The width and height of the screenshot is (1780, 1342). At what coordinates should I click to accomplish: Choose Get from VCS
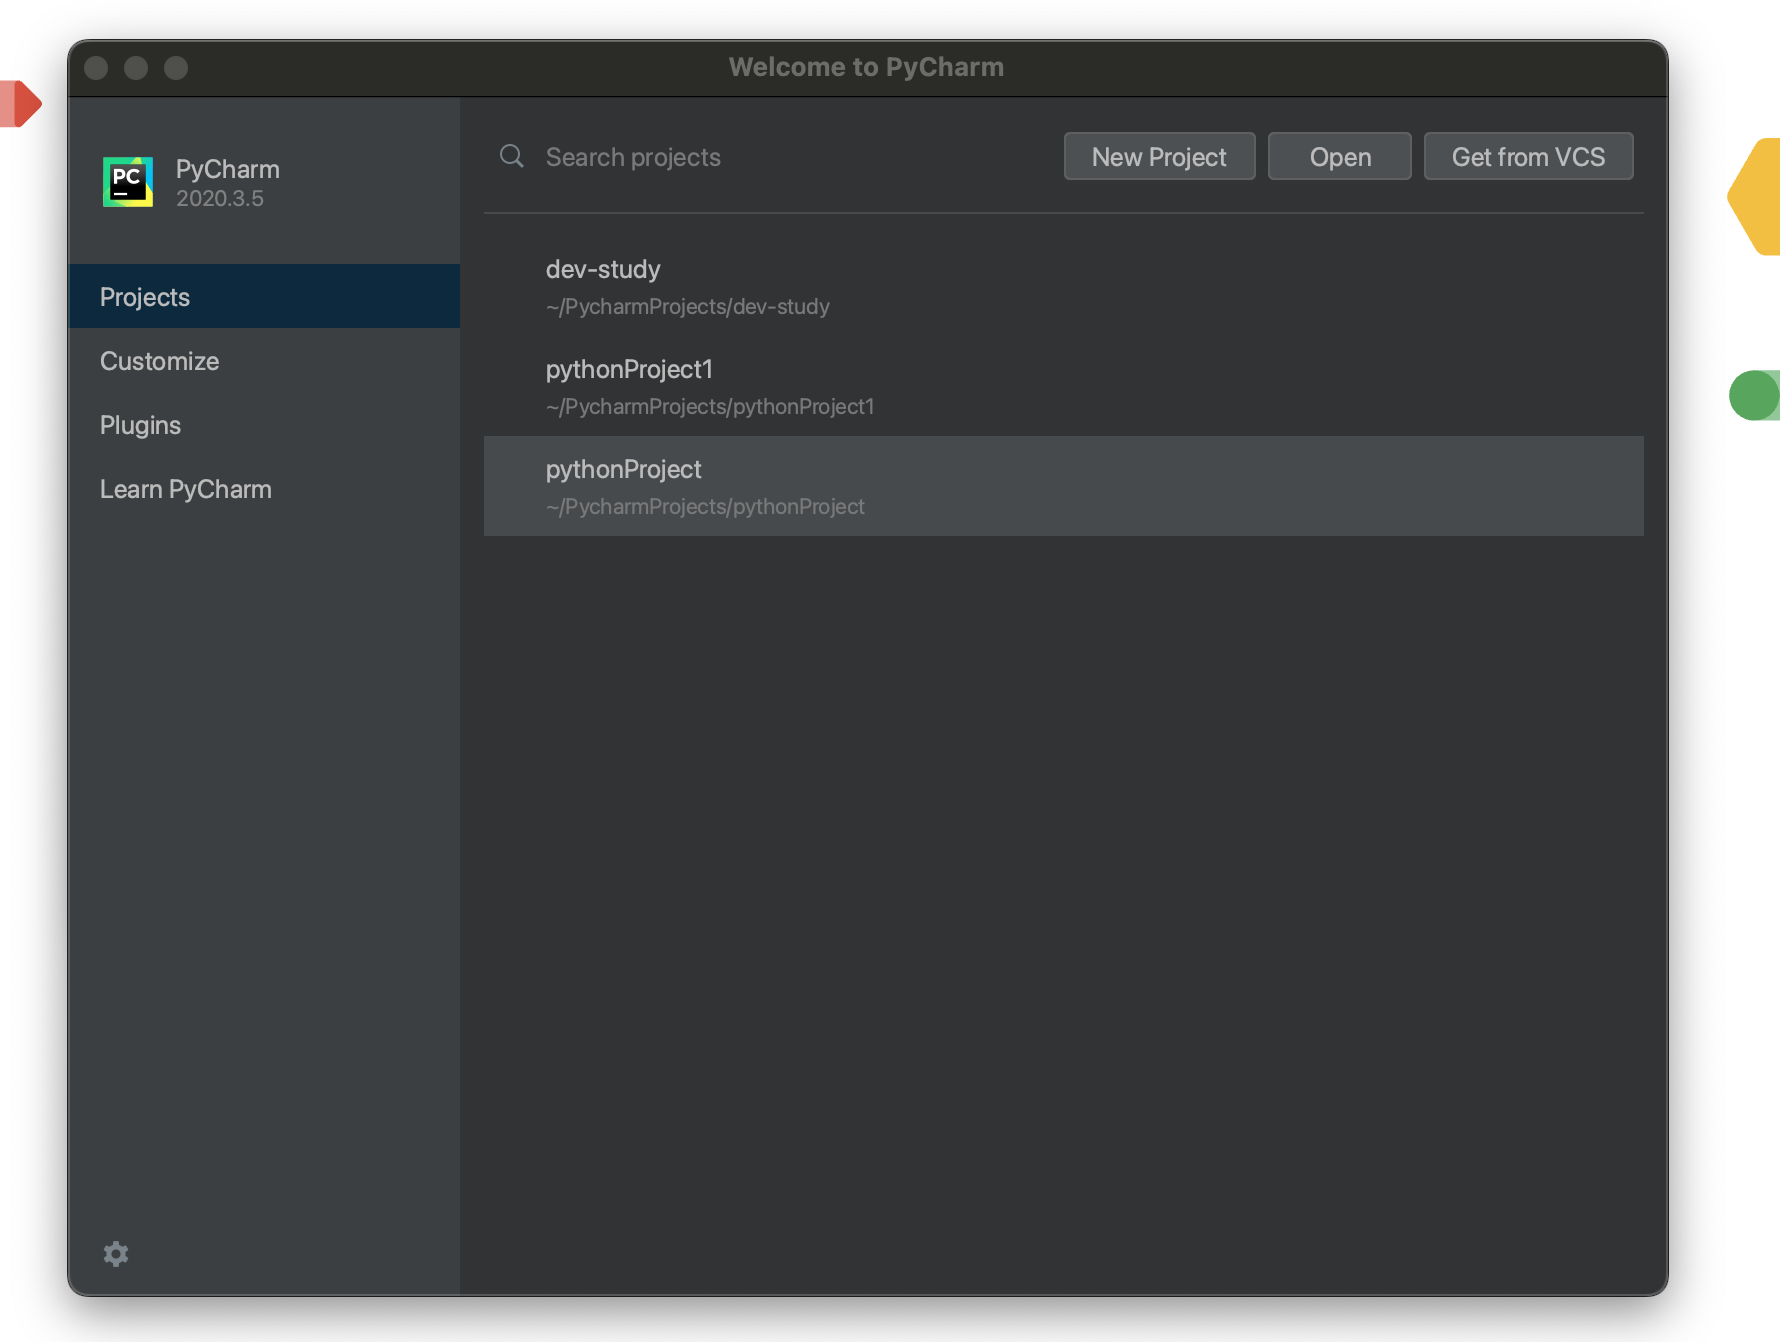(x=1527, y=157)
